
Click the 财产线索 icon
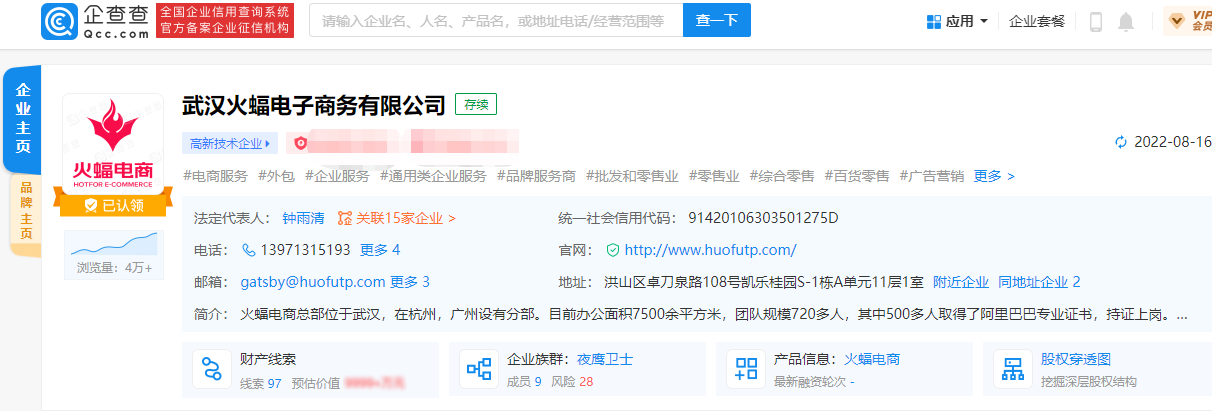point(211,369)
